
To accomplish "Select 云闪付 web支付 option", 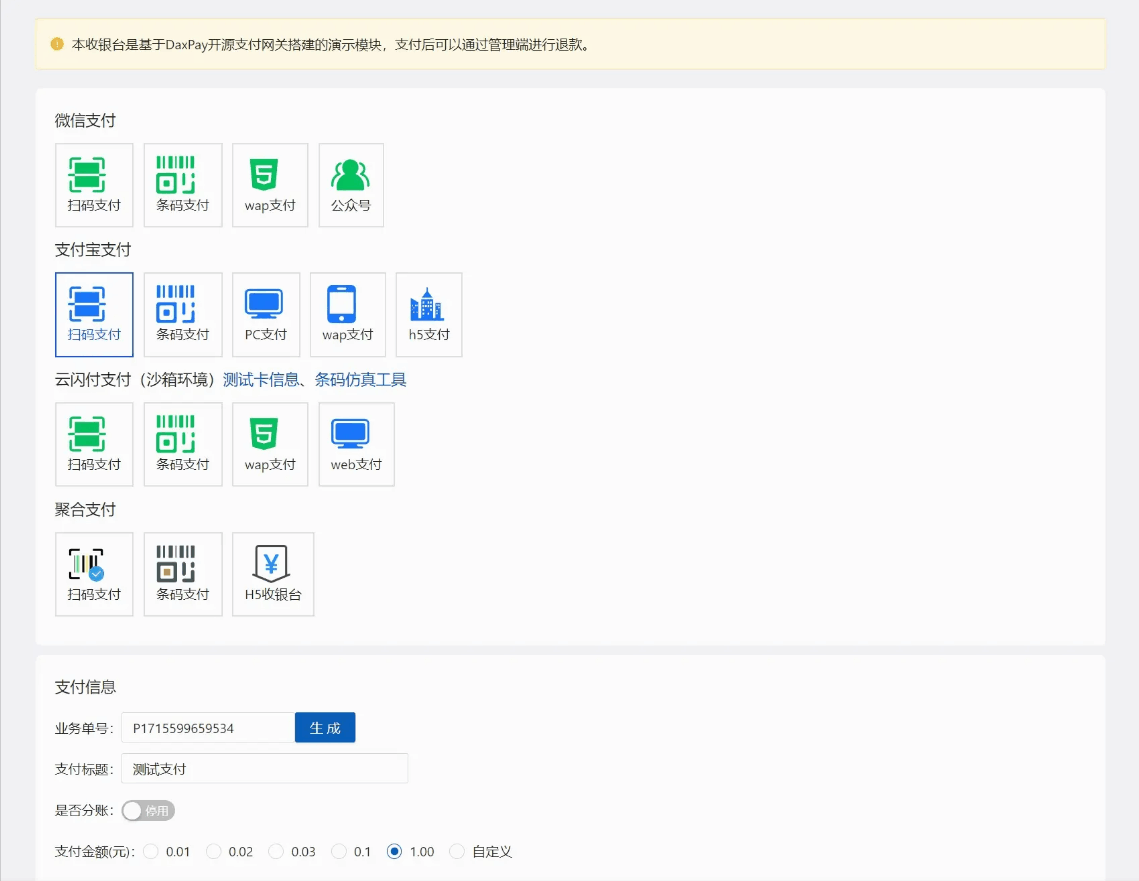I will (356, 444).
